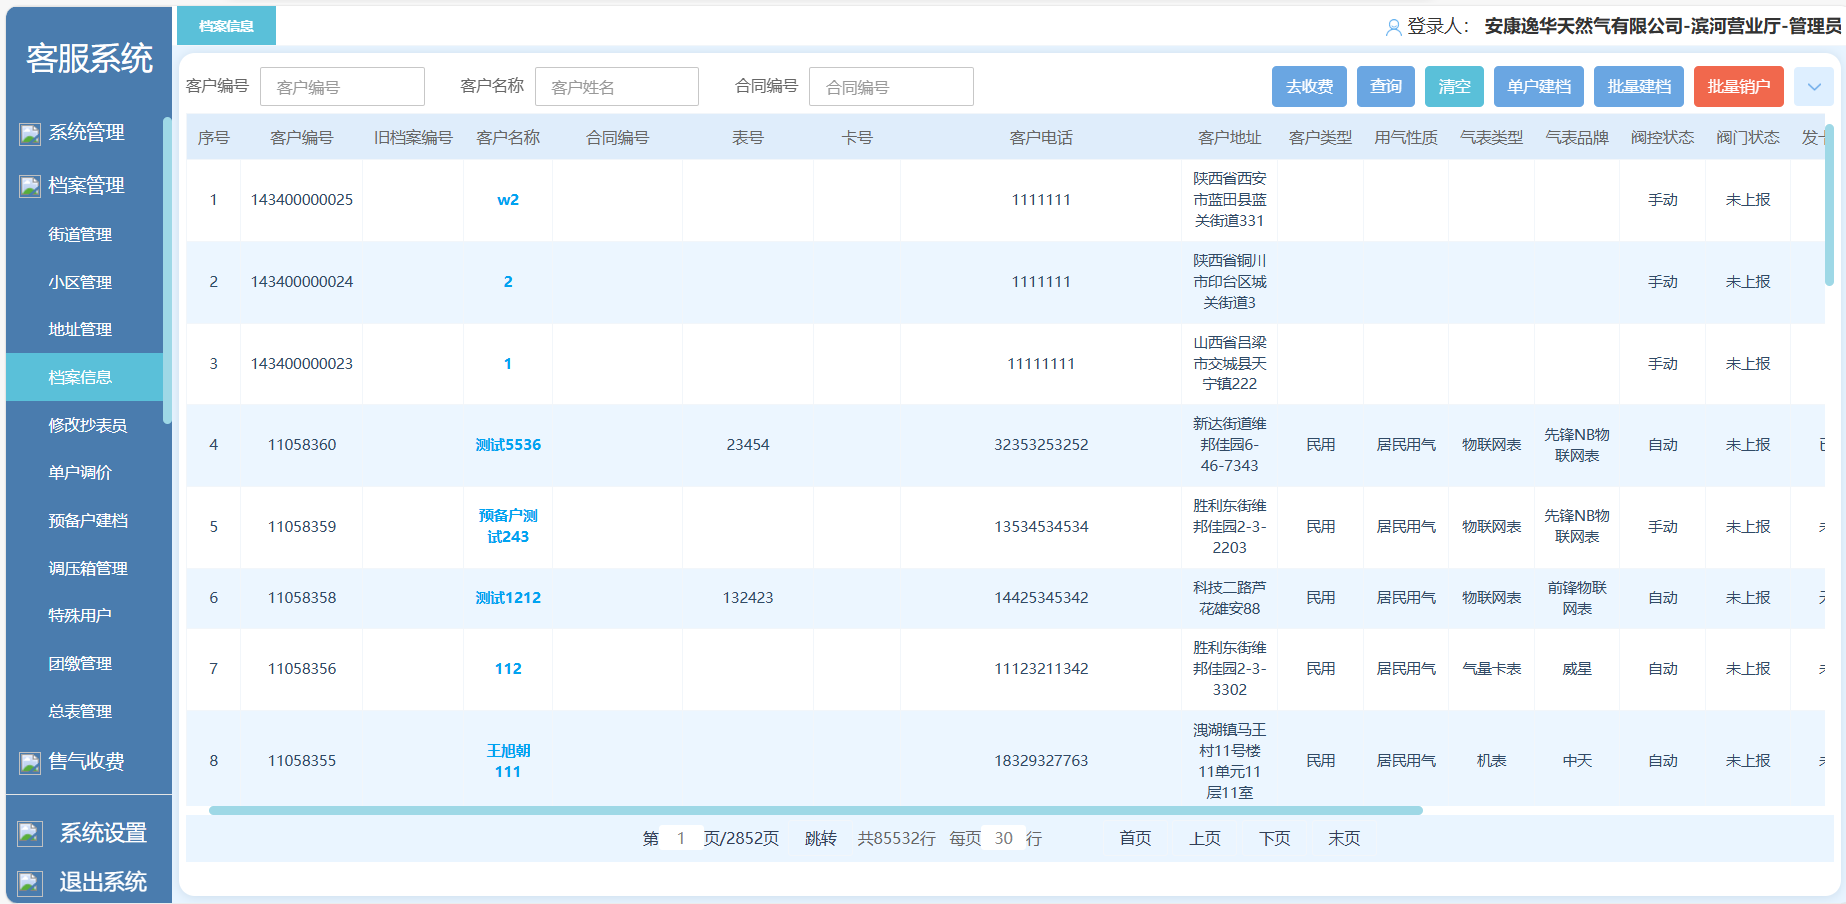1846x904 pixels.
Task: Go to 首页 first page
Action: 1135,838
